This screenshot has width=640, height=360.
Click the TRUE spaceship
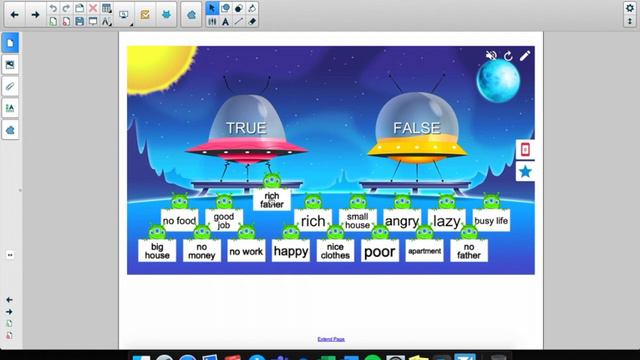coord(246,130)
